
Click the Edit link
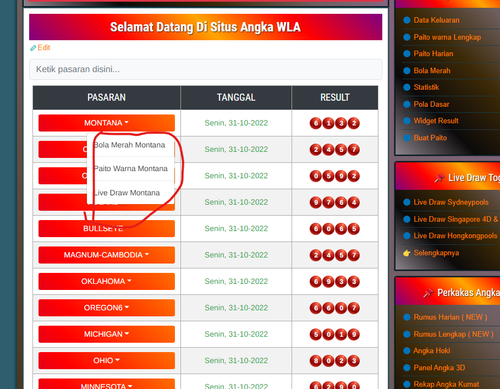[44, 48]
